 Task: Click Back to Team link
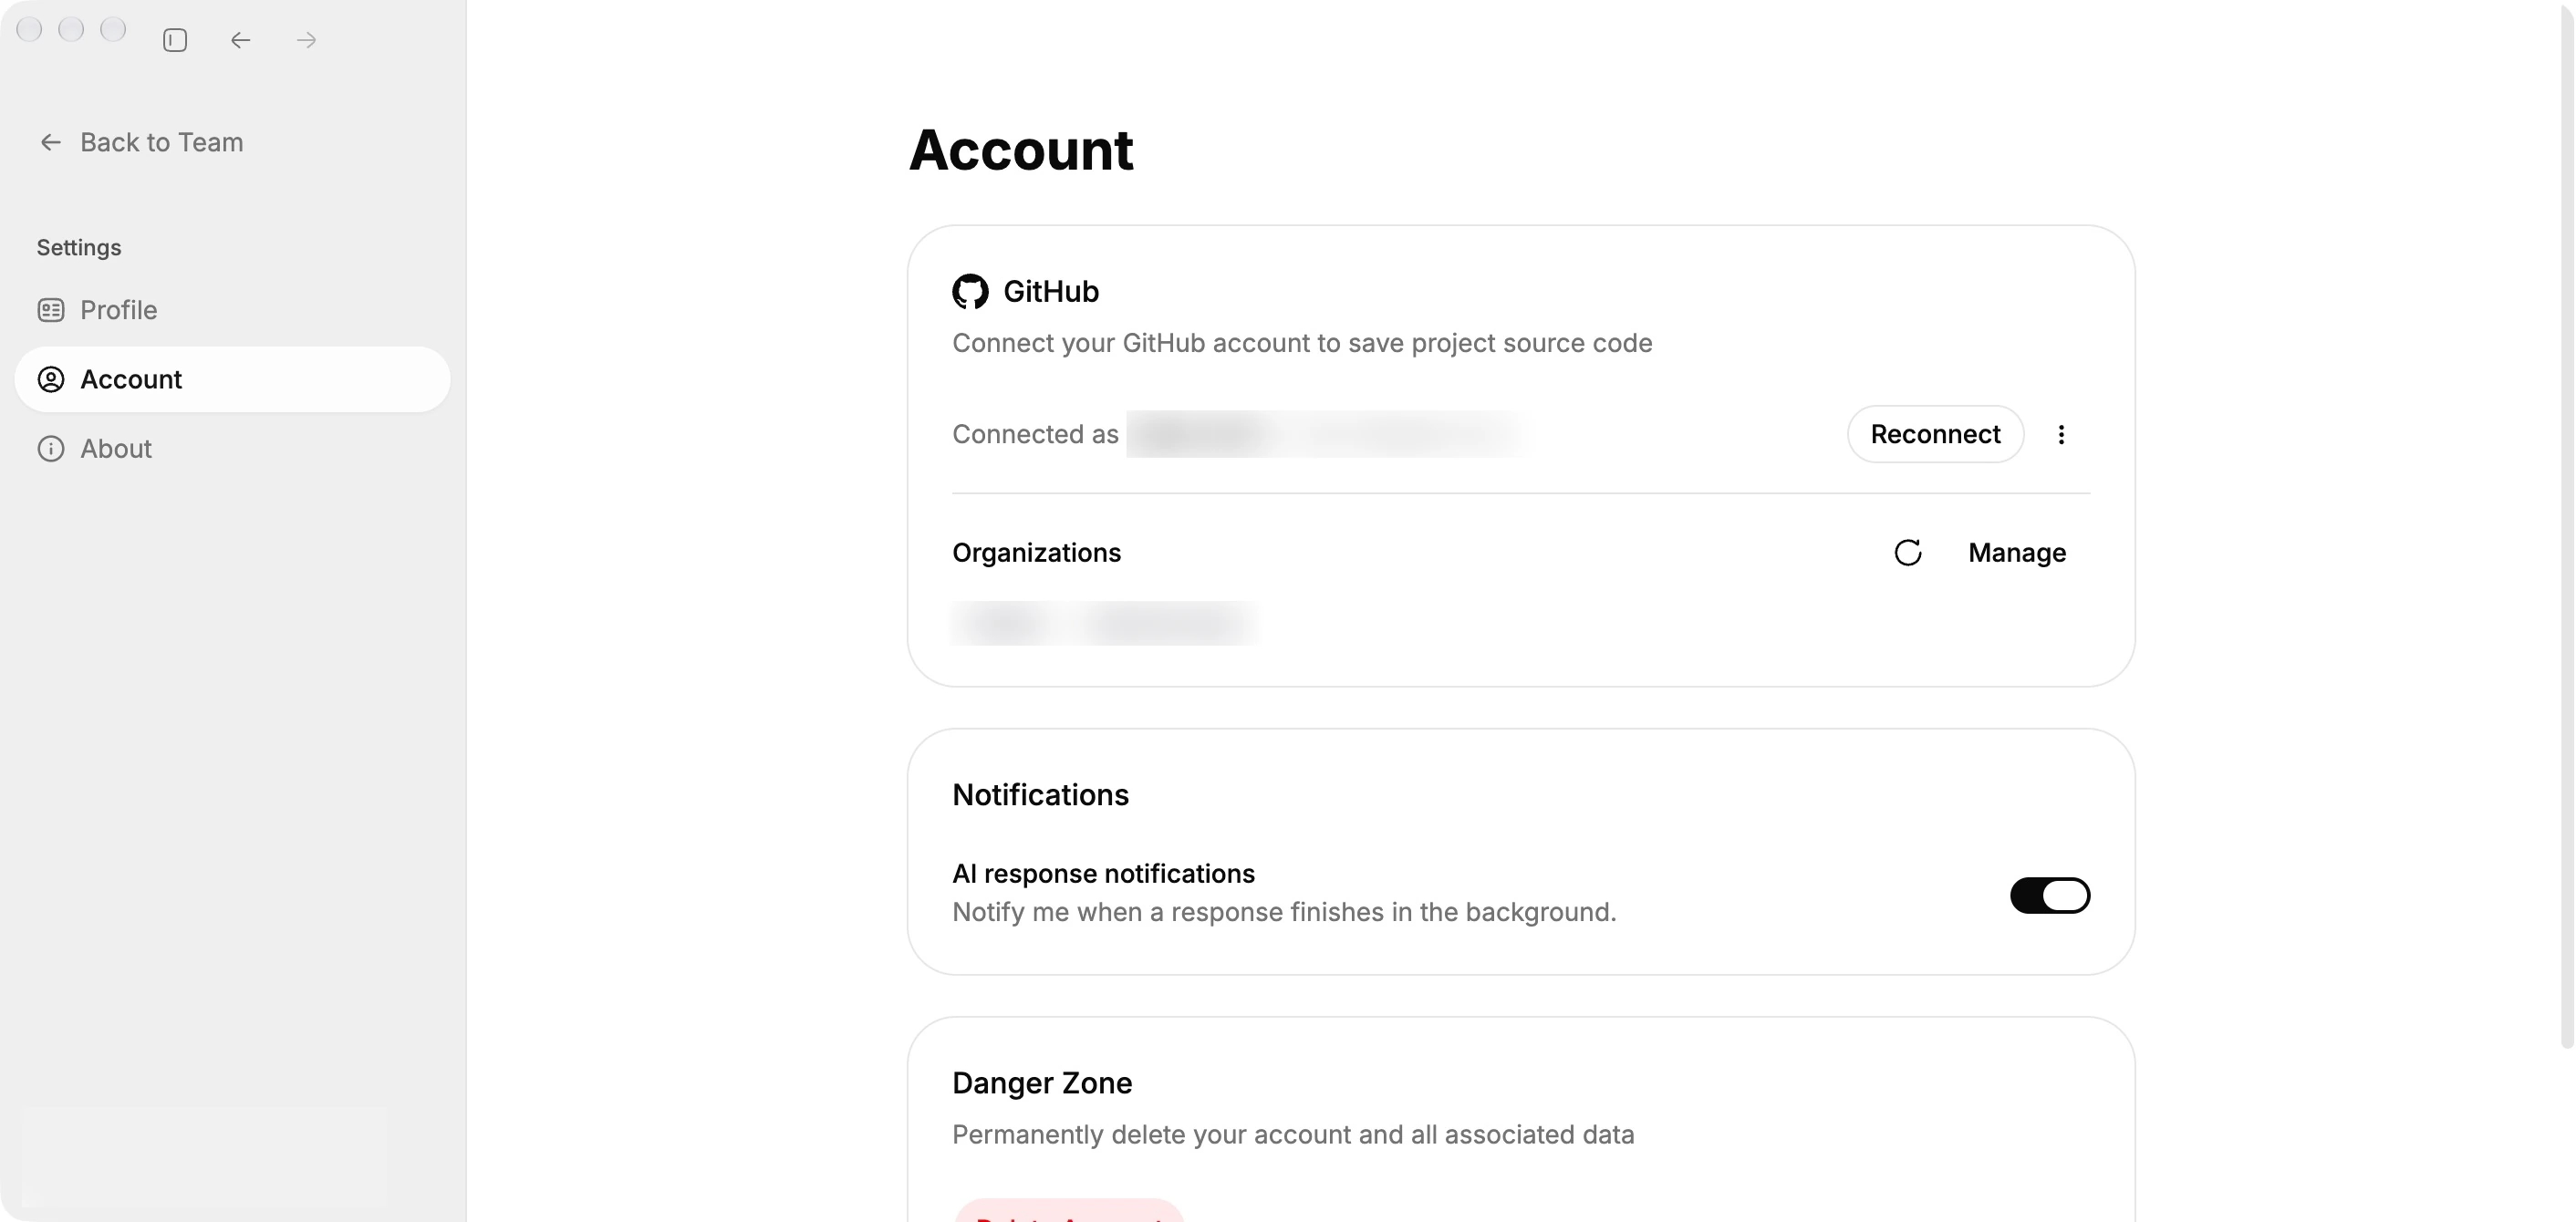point(141,142)
